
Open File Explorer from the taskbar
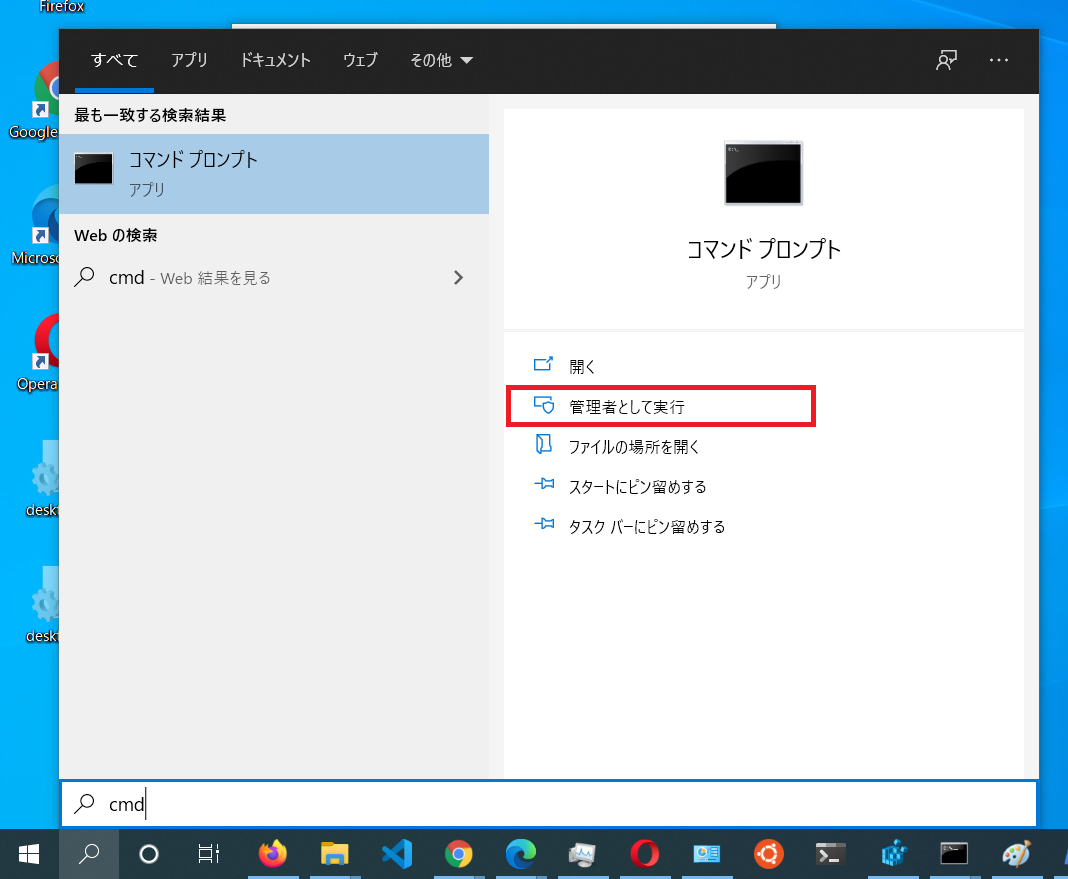click(334, 854)
